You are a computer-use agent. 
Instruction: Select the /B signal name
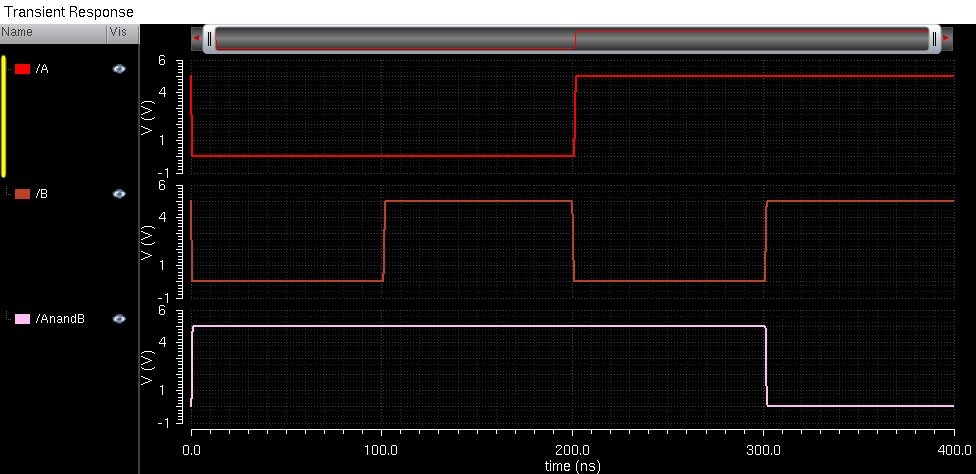[x=42, y=194]
